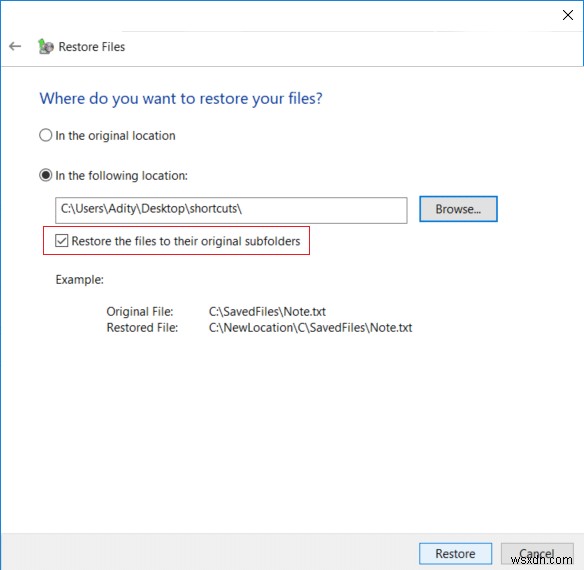Go back with the arrow icon
The height and width of the screenshot is (570, 584).
coord(15,46)
